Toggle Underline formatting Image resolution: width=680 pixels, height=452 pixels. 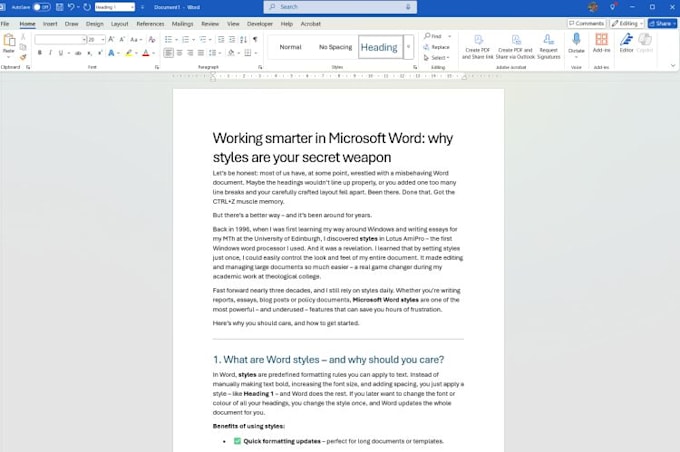coord(61,53)
